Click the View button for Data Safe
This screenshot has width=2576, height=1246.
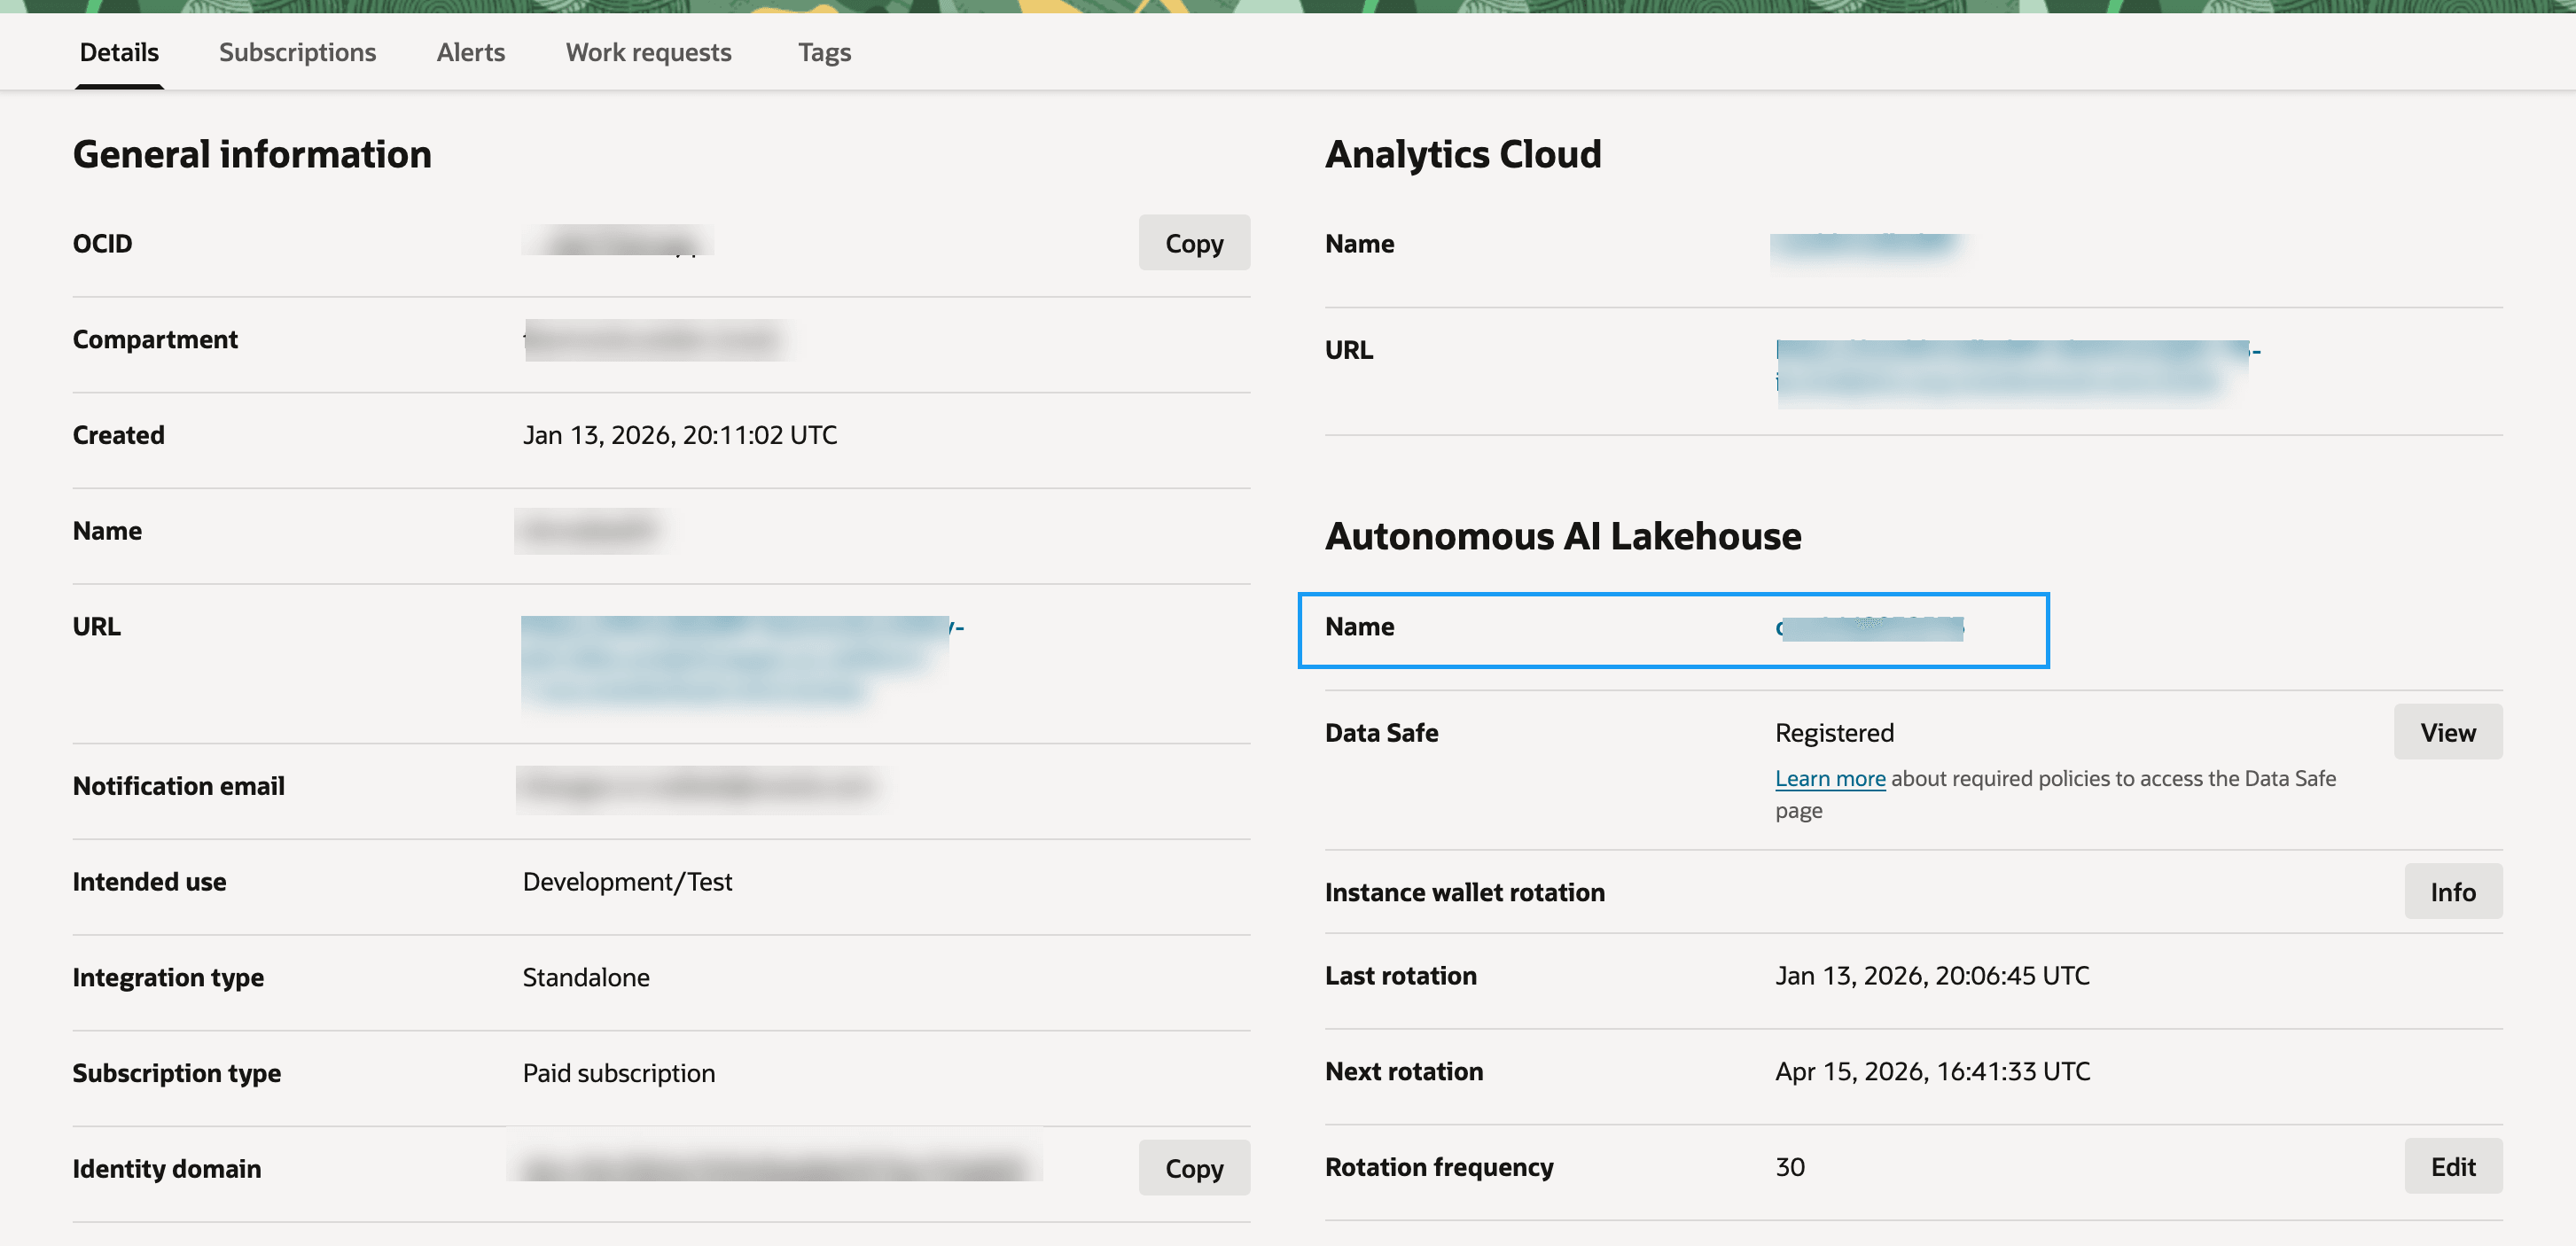point(2447,731)
